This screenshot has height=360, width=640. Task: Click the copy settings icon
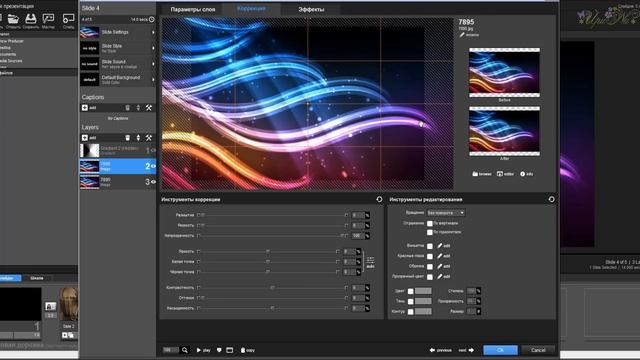[x=247, y=350]
